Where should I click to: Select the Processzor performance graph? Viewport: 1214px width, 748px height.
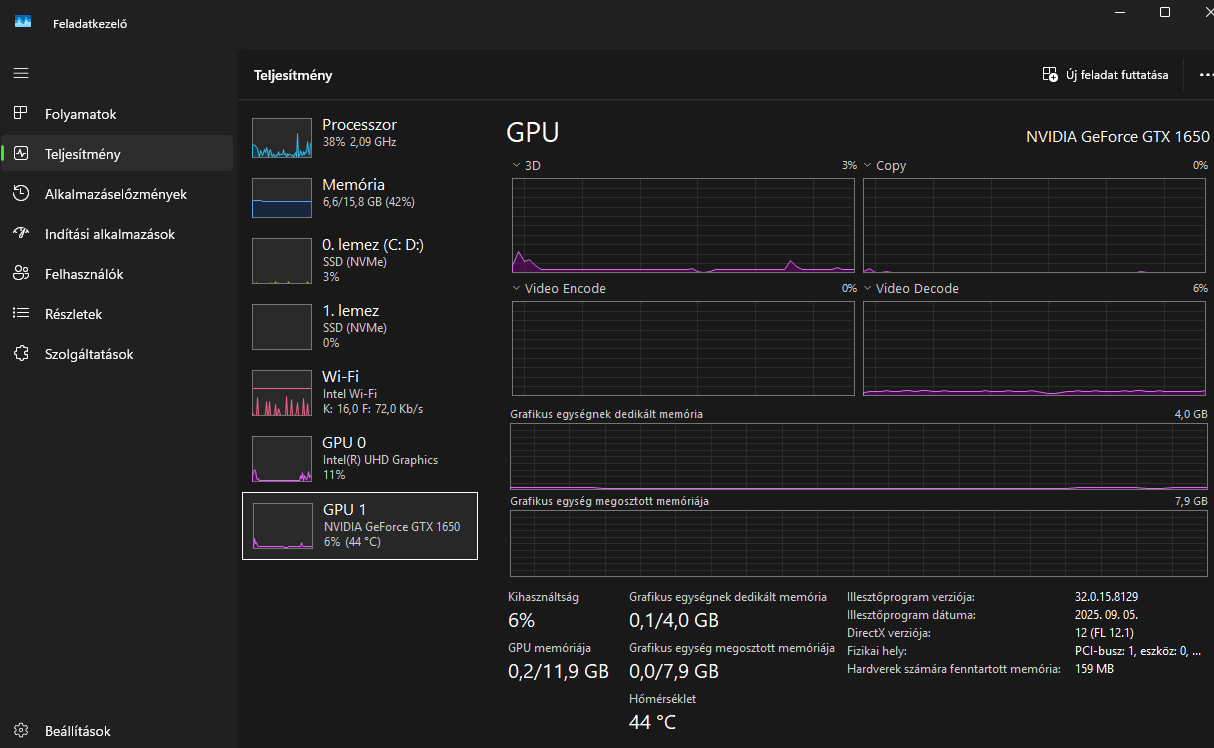(360, 138)
